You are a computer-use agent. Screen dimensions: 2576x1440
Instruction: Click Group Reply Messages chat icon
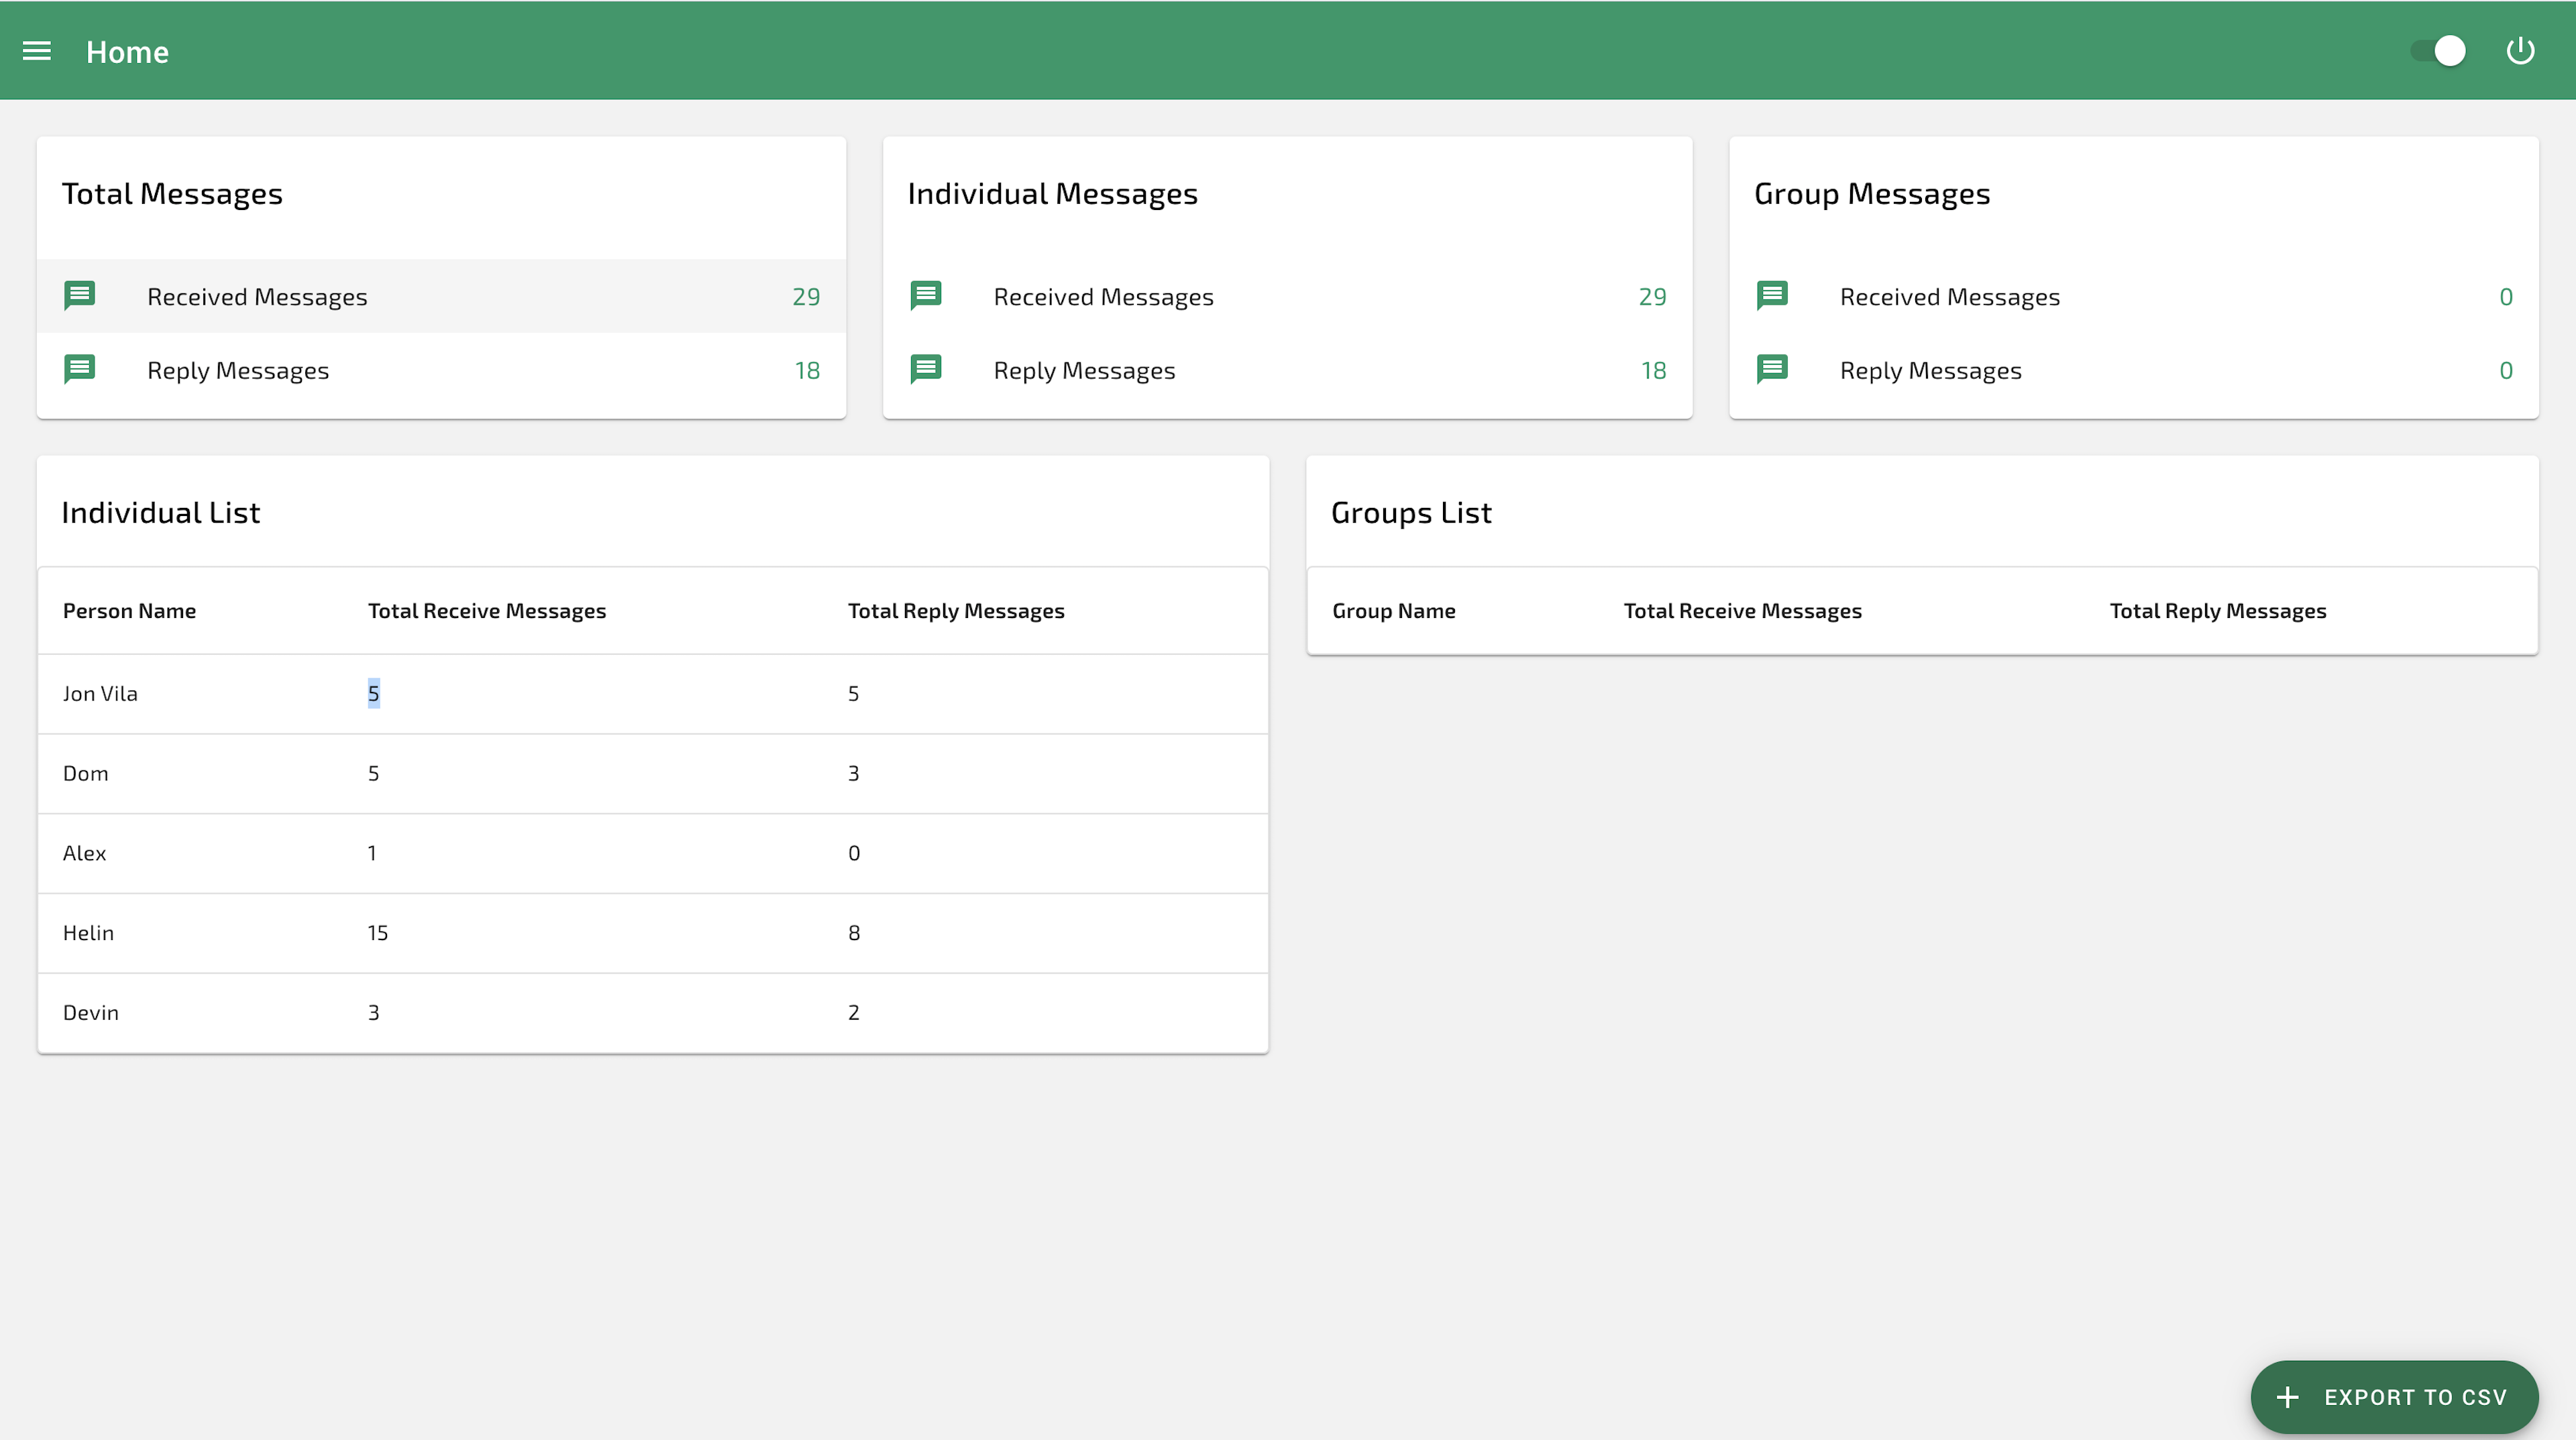(x=1772, y=369)
